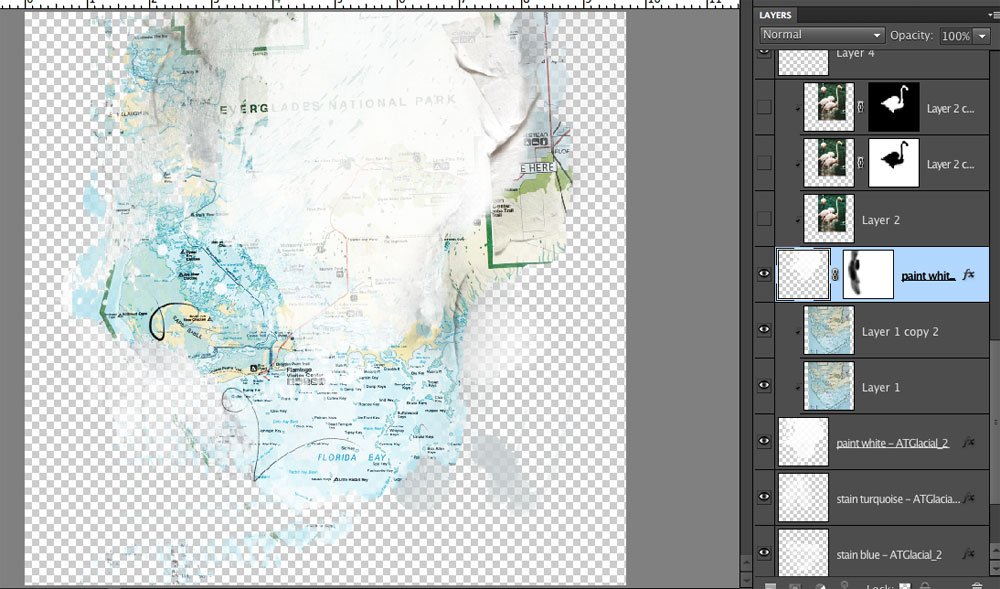The height and width of the screenshot is (589, 1000).
Task: Select flamingo thumbnail of Layer 2
Action: point(828,219)
